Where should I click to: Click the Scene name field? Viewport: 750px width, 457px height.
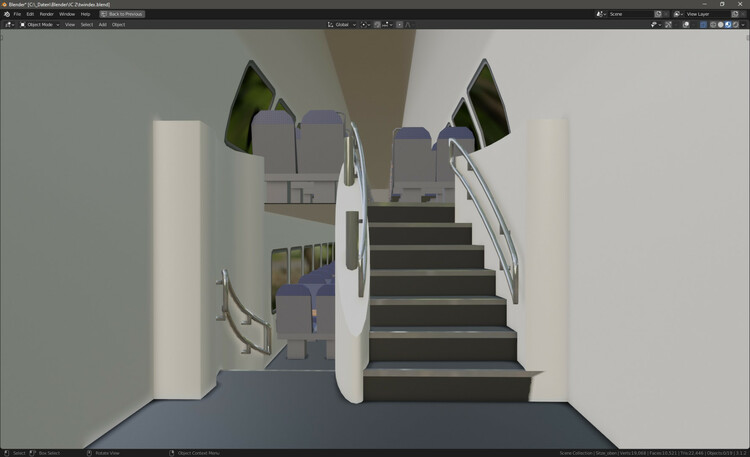point(630,14)
